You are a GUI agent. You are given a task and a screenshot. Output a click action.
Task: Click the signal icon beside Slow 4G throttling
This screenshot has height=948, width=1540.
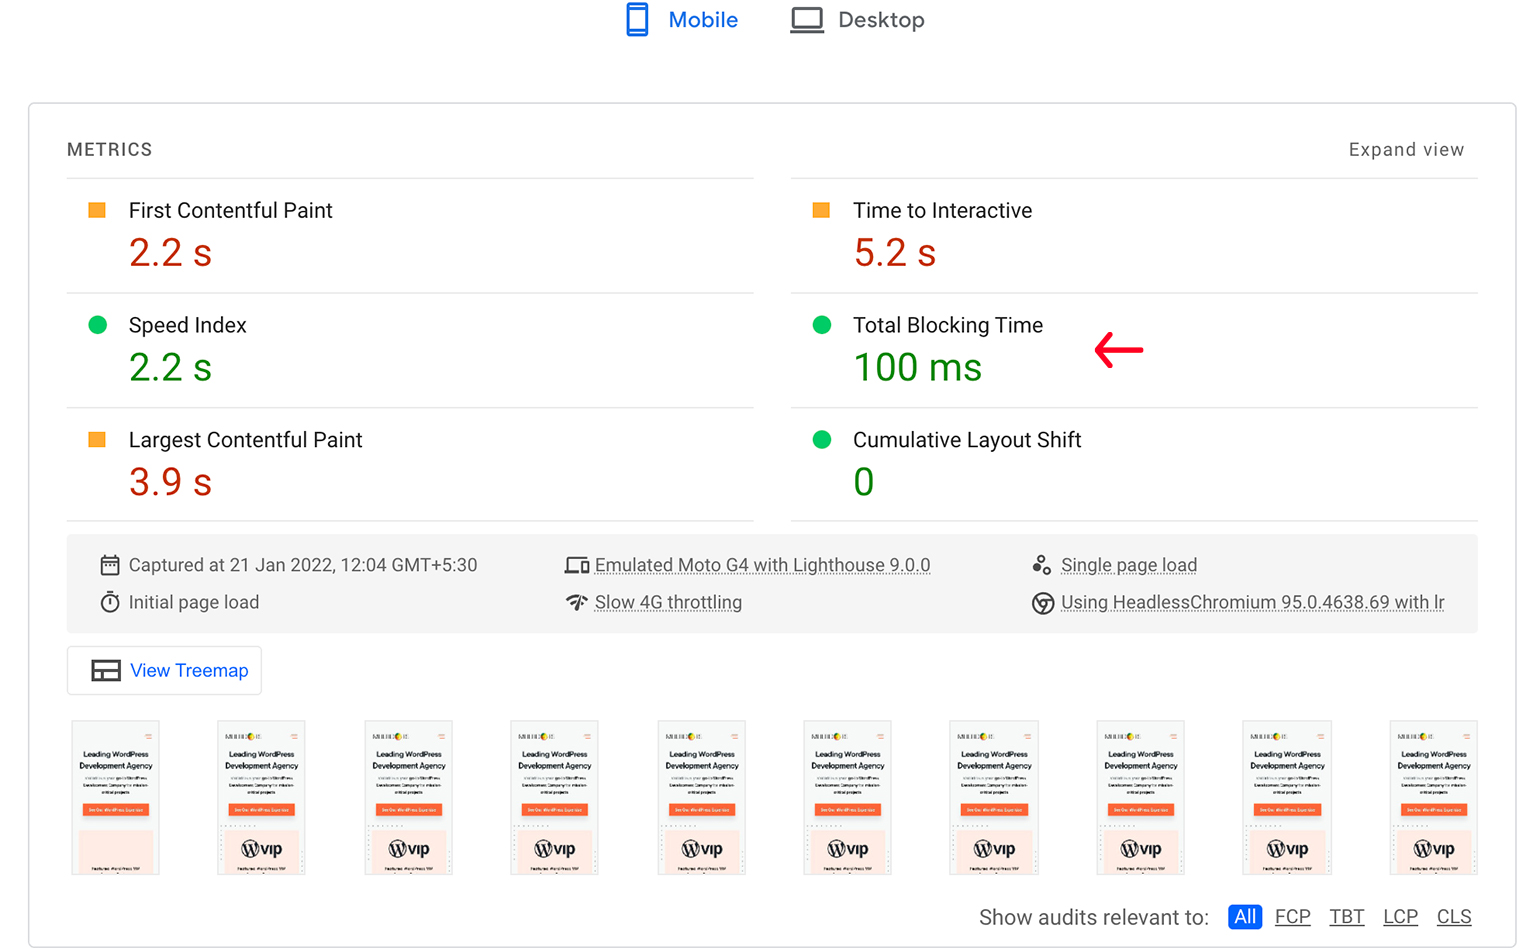576,603
